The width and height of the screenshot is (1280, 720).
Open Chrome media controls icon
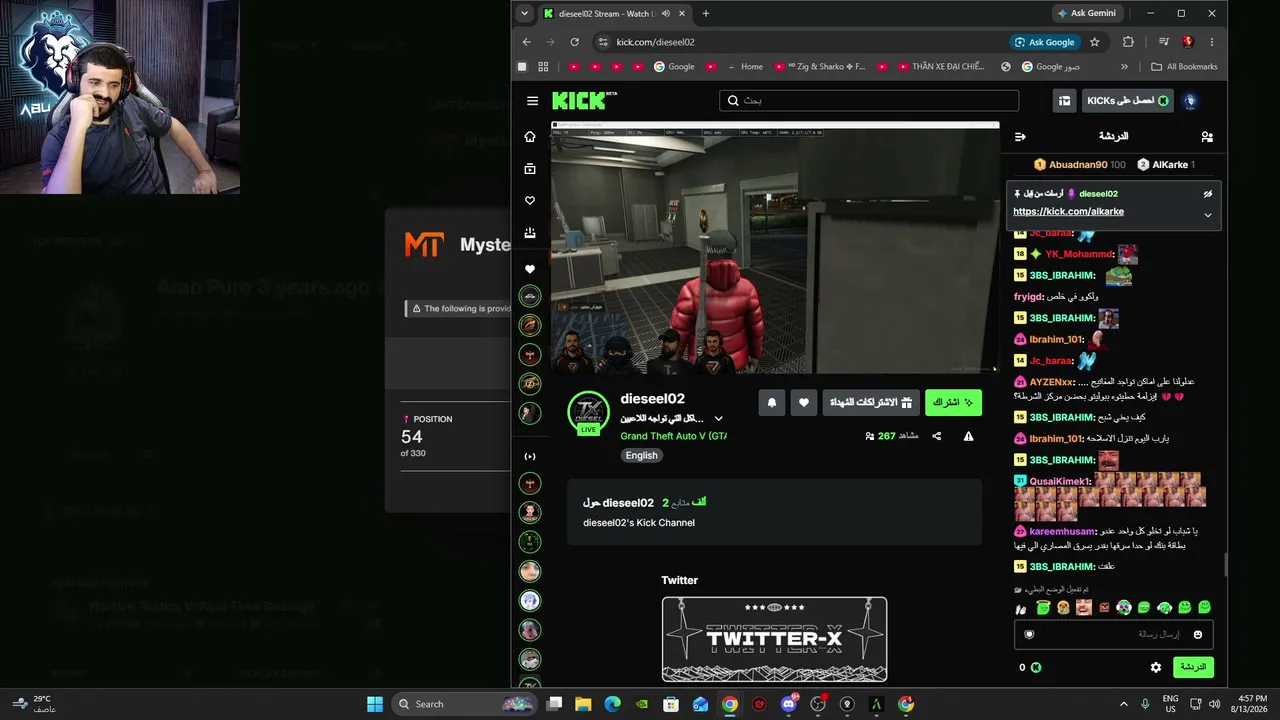tap(1164, 42)
